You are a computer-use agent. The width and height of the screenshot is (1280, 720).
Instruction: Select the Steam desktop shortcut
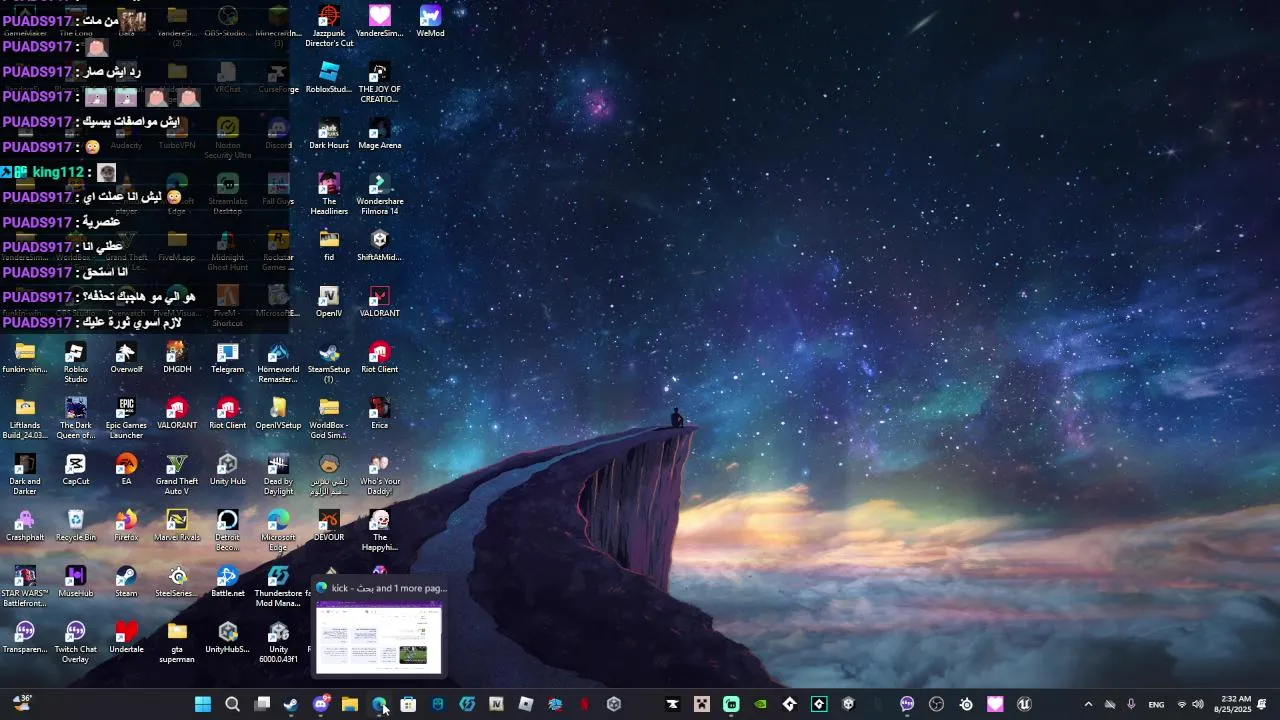(x=126, y=582)
